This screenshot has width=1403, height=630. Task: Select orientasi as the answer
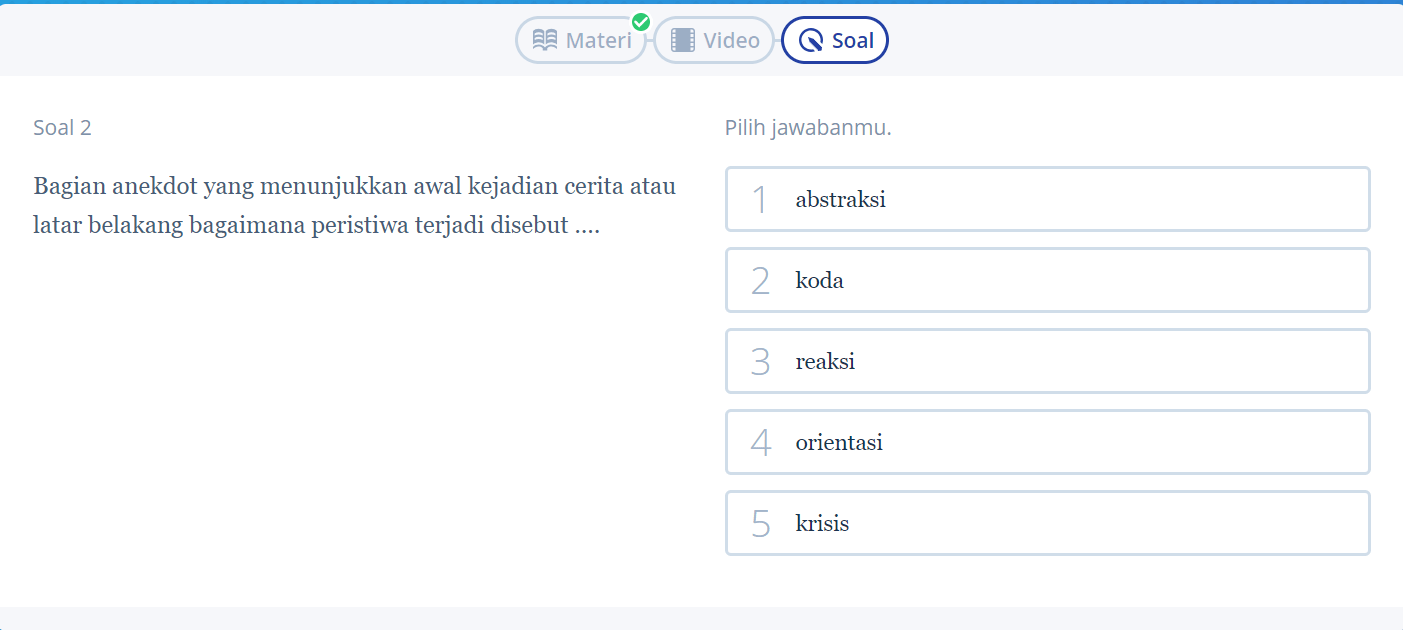click(1047, 442)
